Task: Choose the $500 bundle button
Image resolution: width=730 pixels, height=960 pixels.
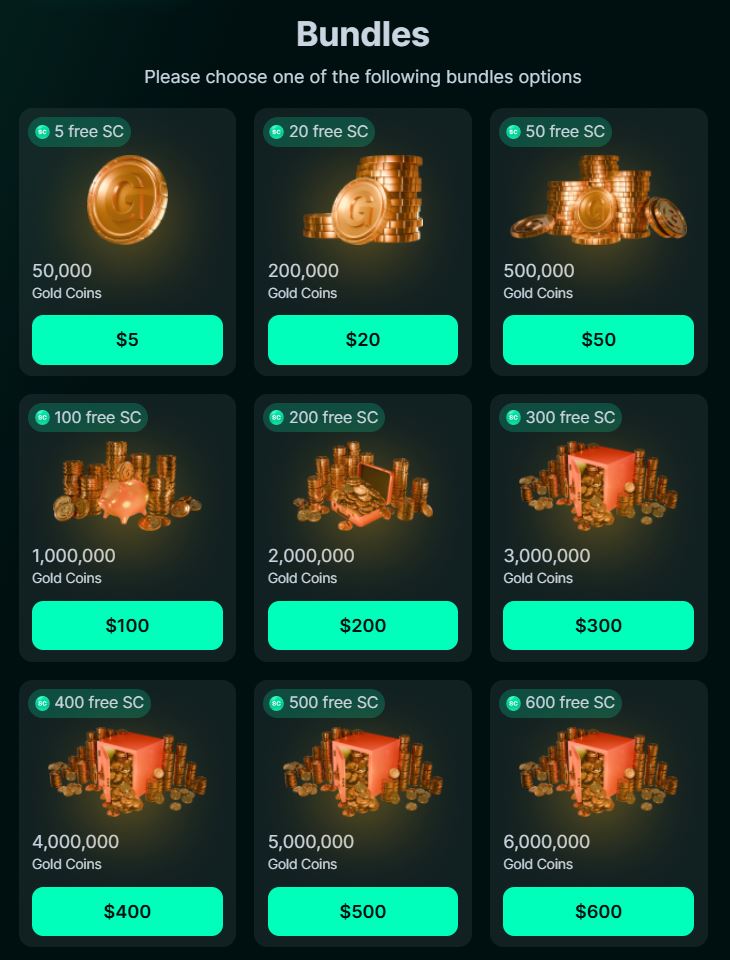Action: point(363,911)
